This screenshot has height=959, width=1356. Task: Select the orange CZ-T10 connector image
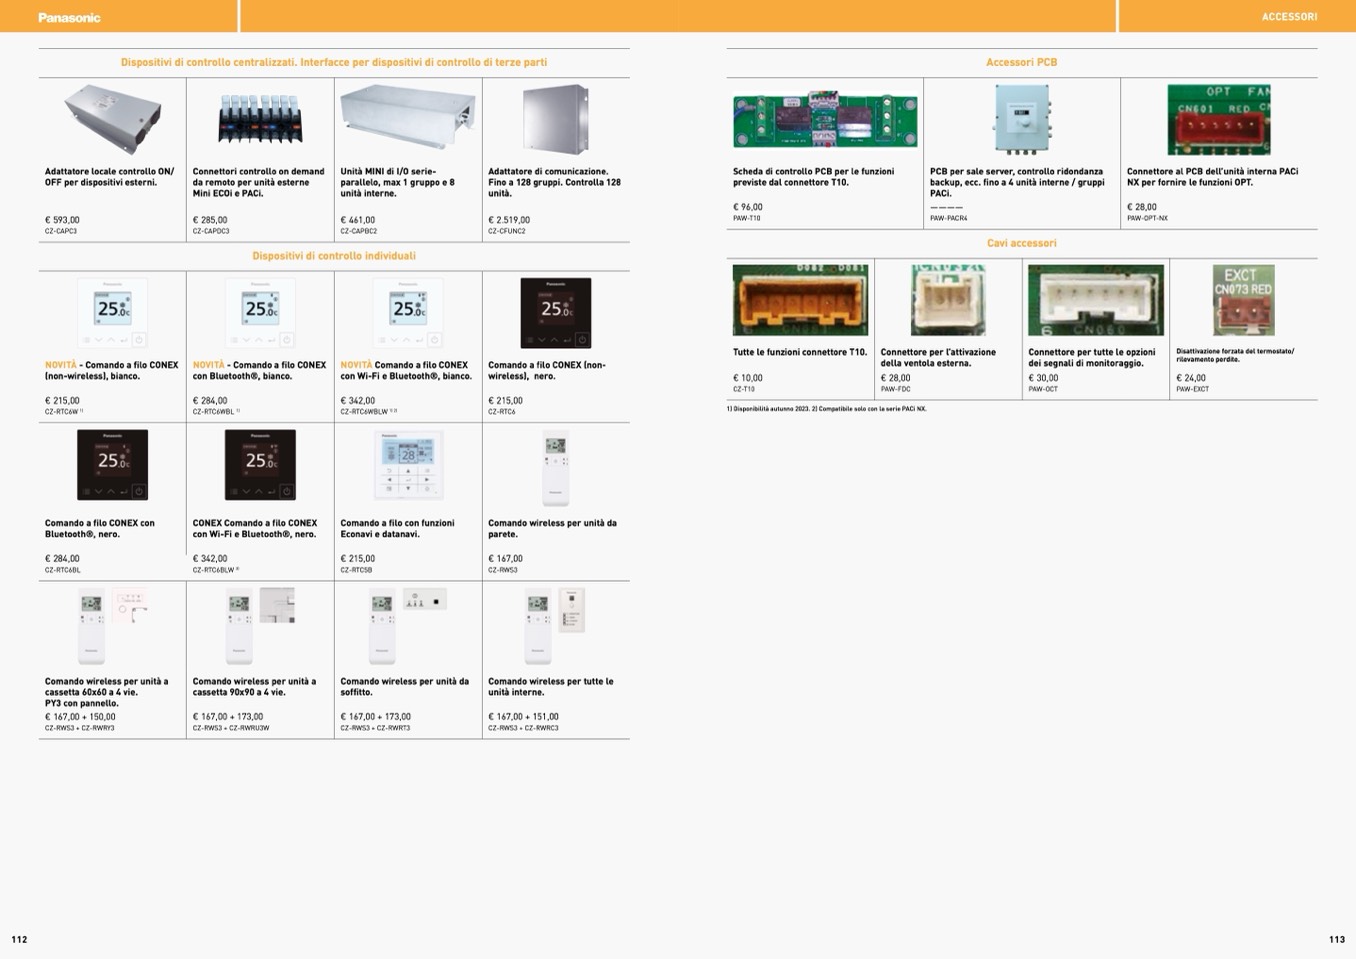[x=800, y=300]
